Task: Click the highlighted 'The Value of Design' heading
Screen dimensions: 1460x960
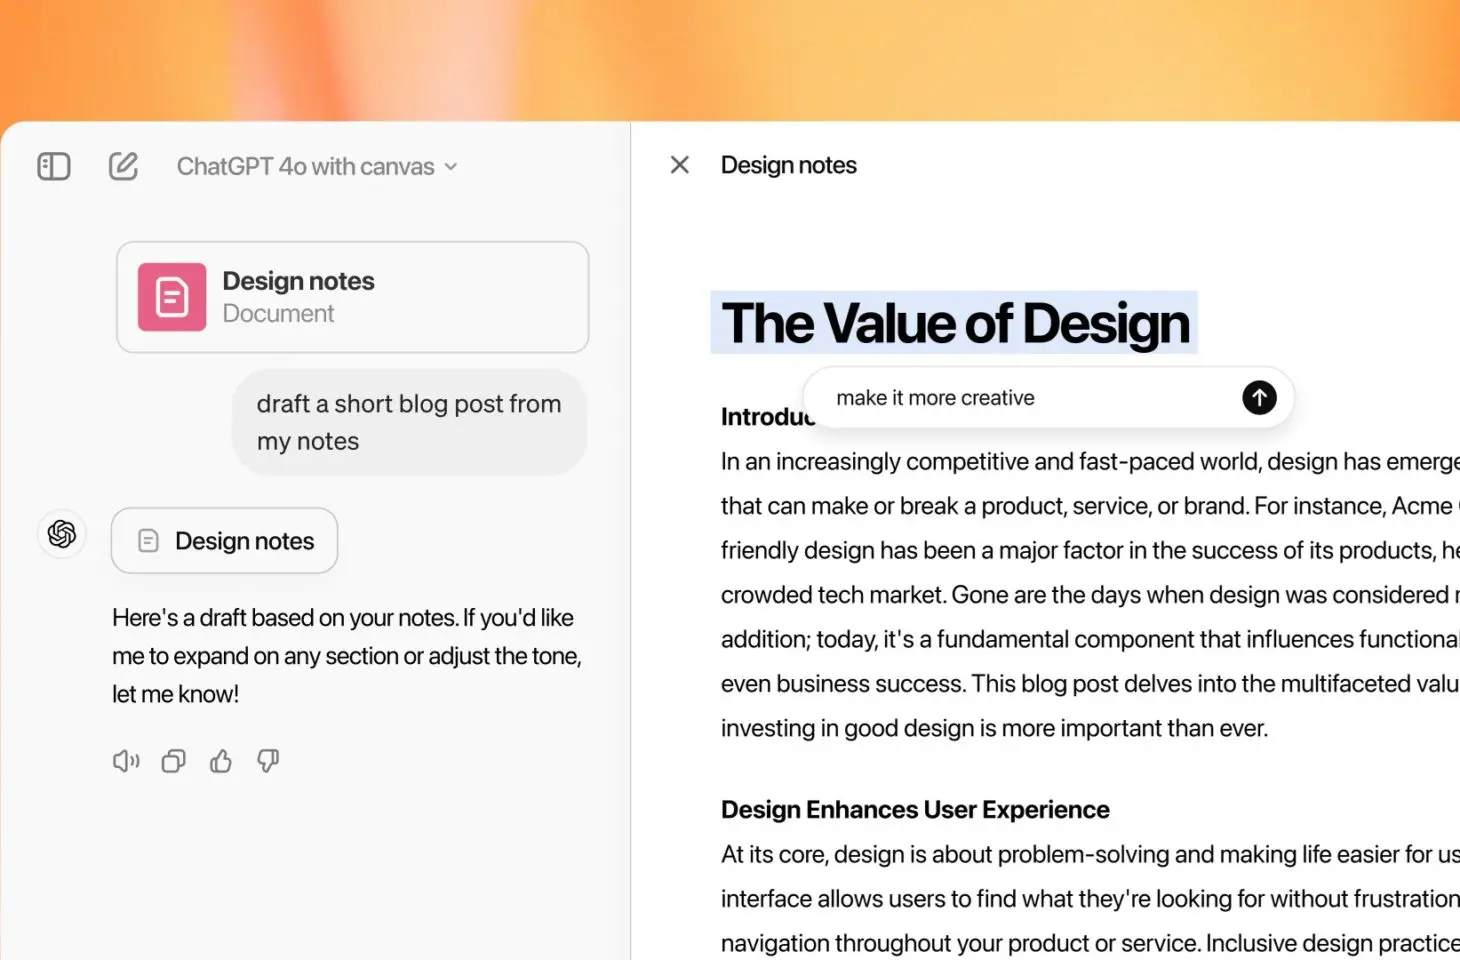Action: (x=953, y=322)
